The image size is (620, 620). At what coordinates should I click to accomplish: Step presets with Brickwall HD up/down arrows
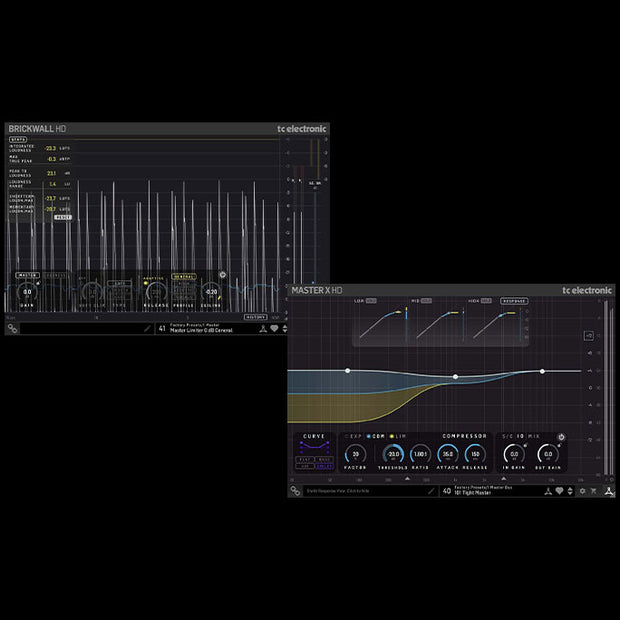[285, 329]
